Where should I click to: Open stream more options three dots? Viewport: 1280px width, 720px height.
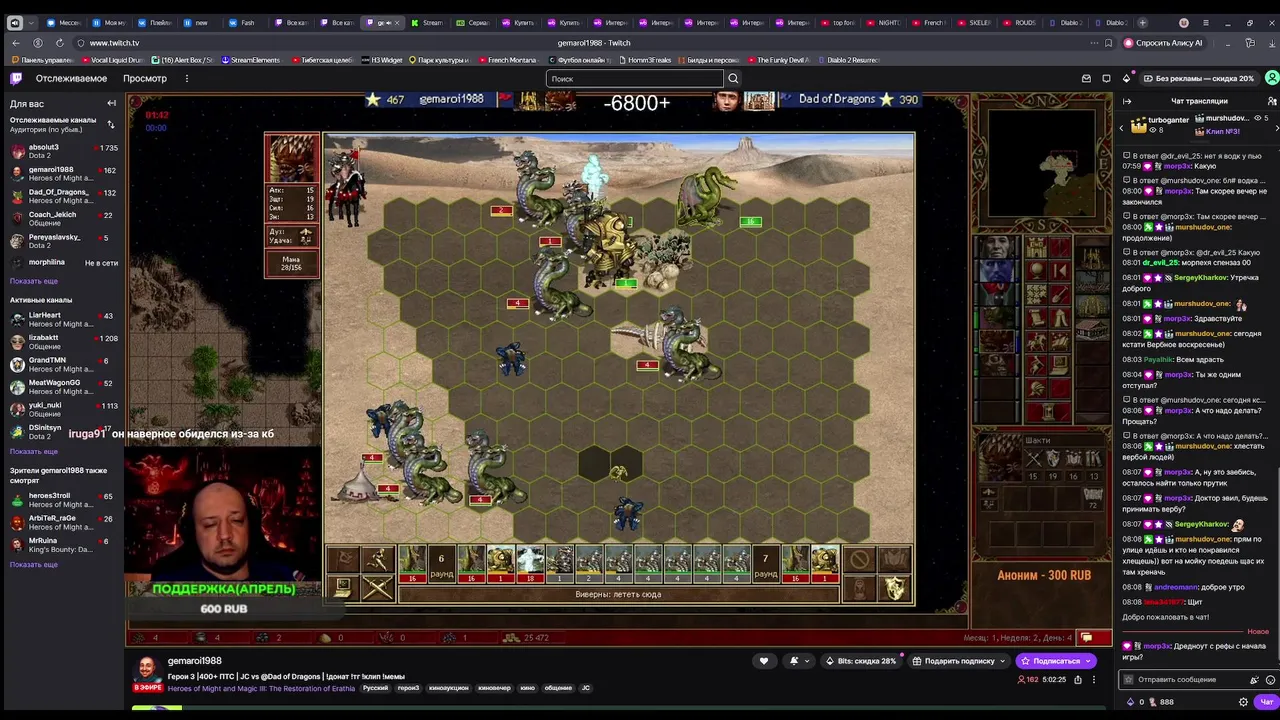[x=1094, y=680]
